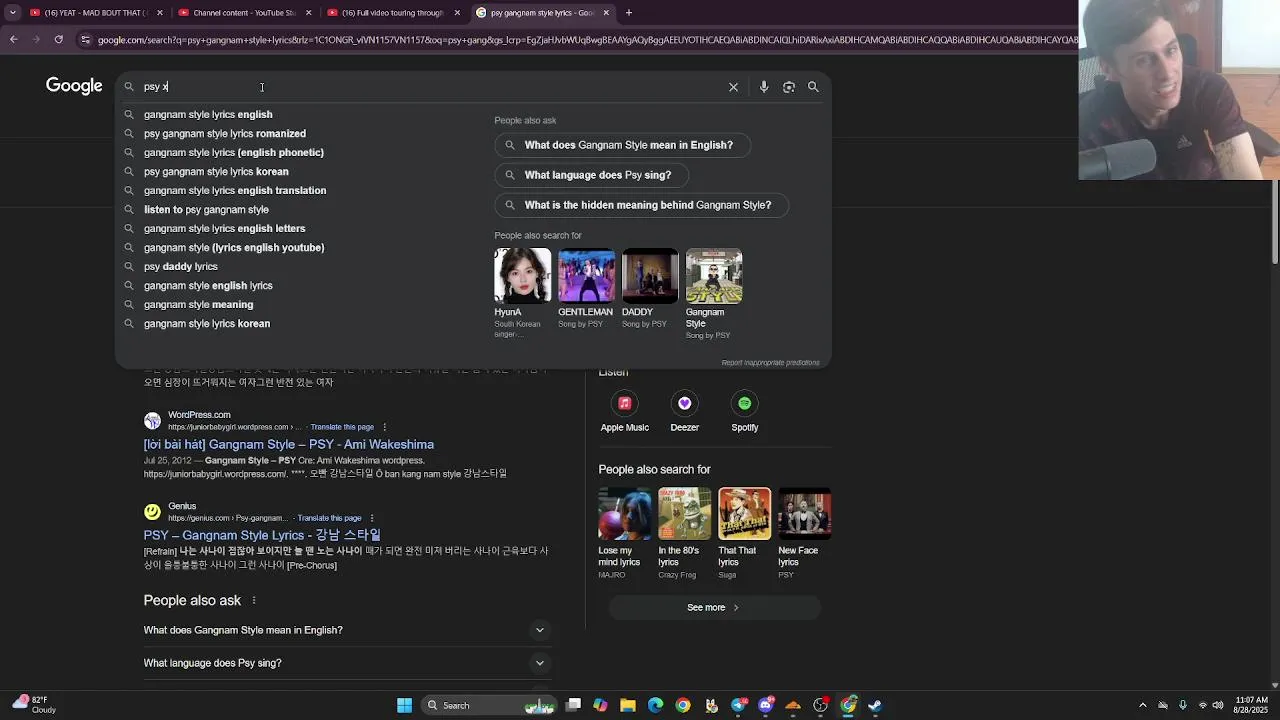The width and height of the screenshot is (1280, 720).
Task: Click 'What language does Psy sing?' chip
Action: point(591,175)
